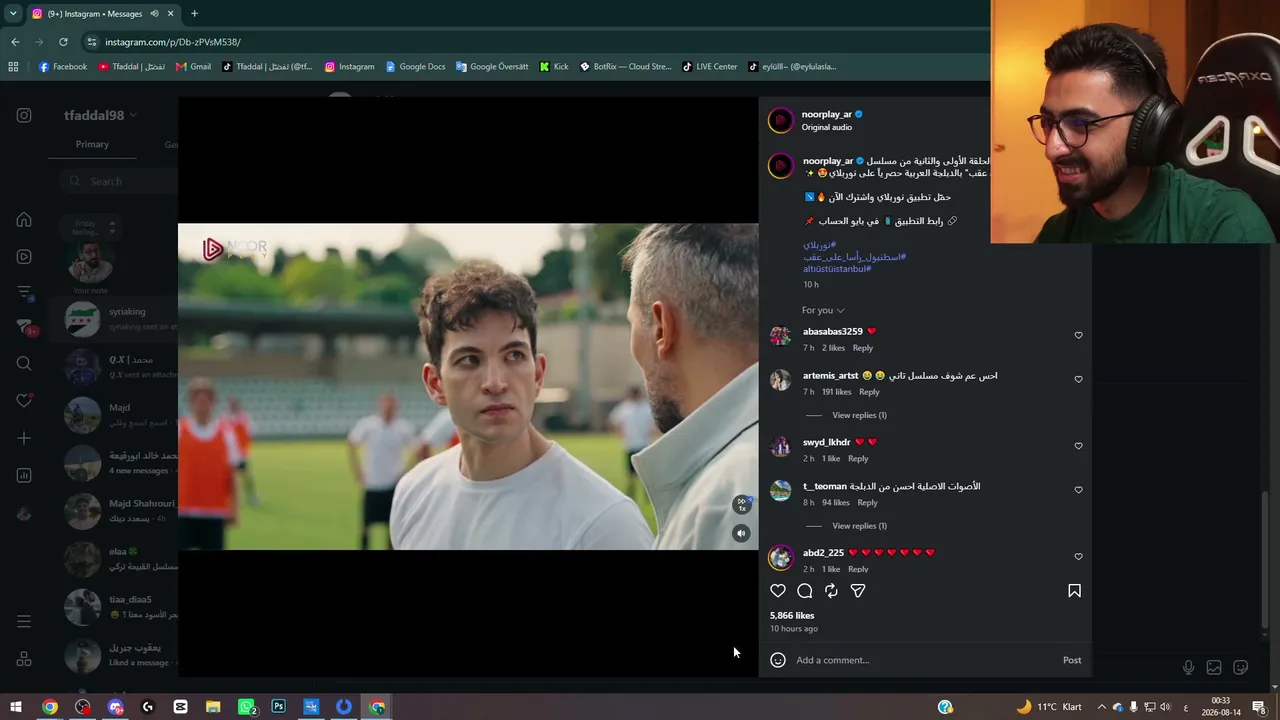The height and width of the screenshot is (720, 1280).
Task: Show hidden system tray icons
Action: pos(1102,707)
